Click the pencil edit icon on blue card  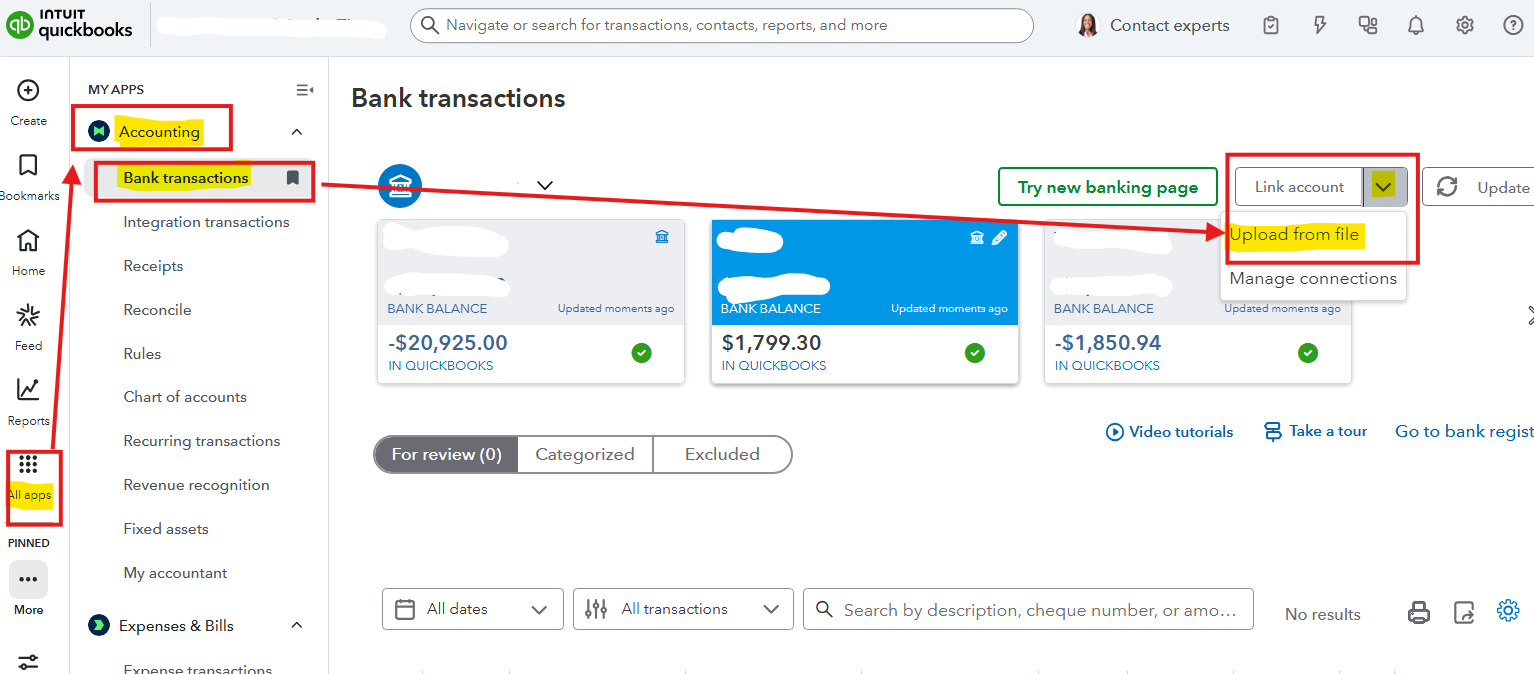click(x=998, y=238)
